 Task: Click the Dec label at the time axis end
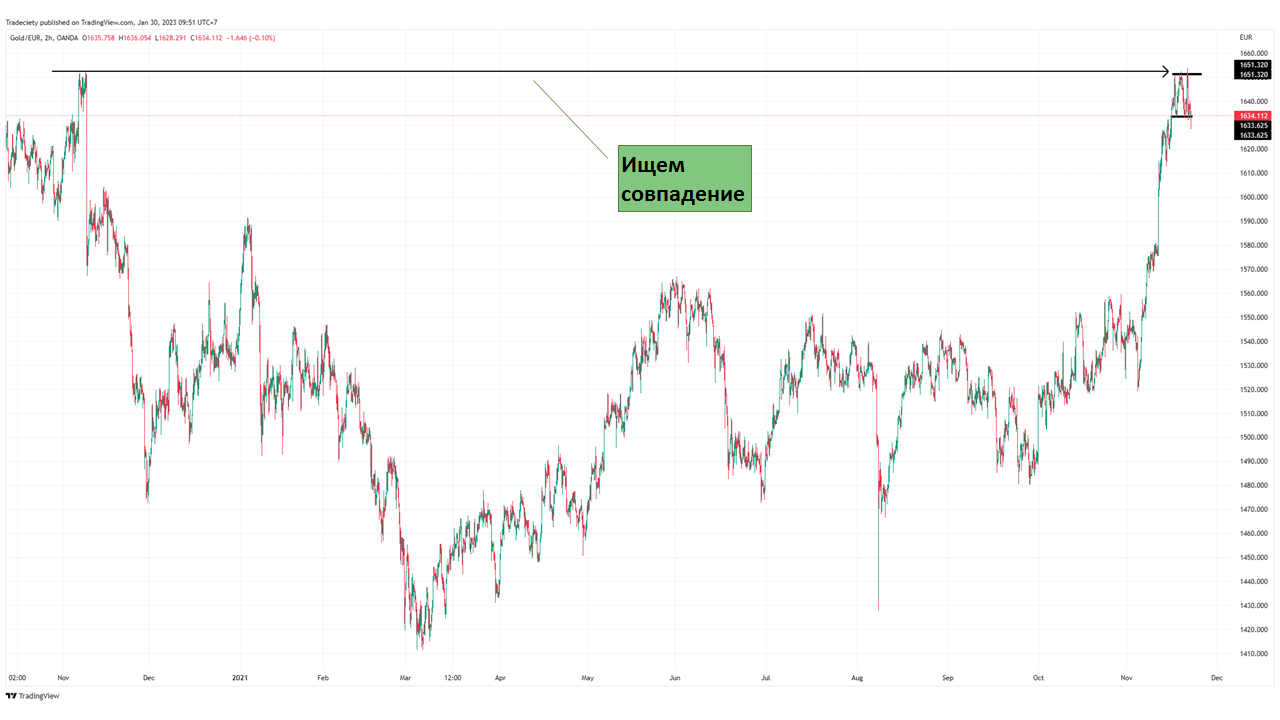[x=1216, y=677]
